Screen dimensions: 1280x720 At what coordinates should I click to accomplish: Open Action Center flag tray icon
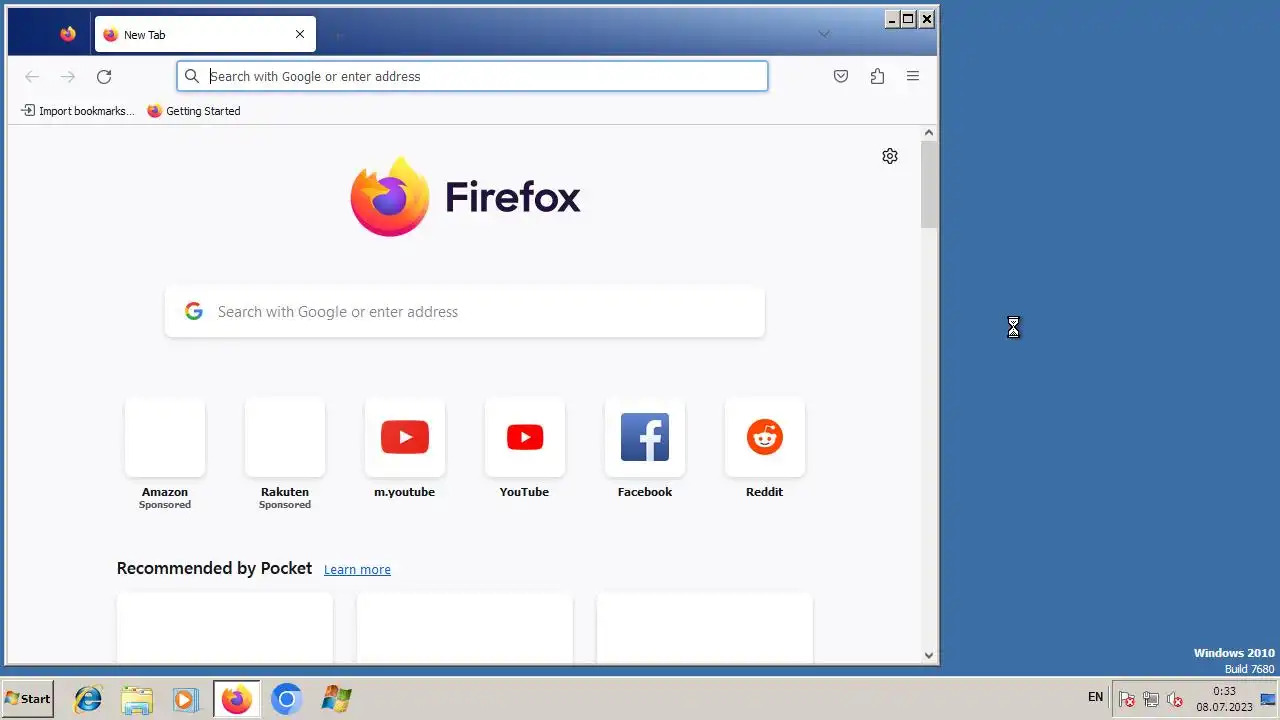[x=1126, y=699]
